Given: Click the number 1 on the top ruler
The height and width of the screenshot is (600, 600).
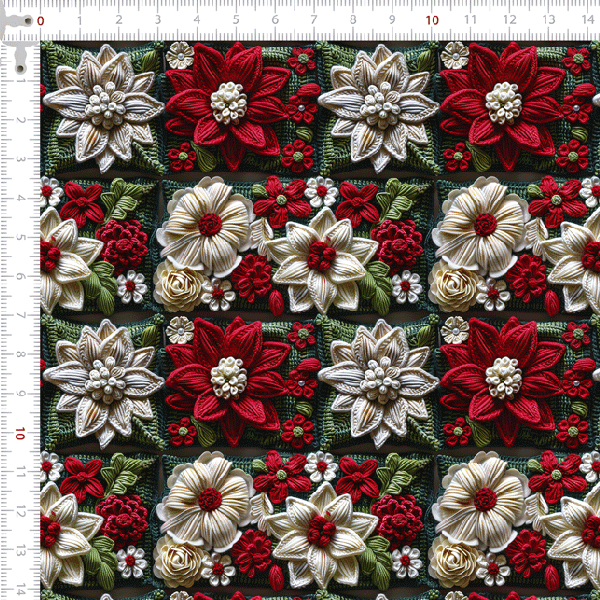Looking at the screenshot, I should point(80,20).
